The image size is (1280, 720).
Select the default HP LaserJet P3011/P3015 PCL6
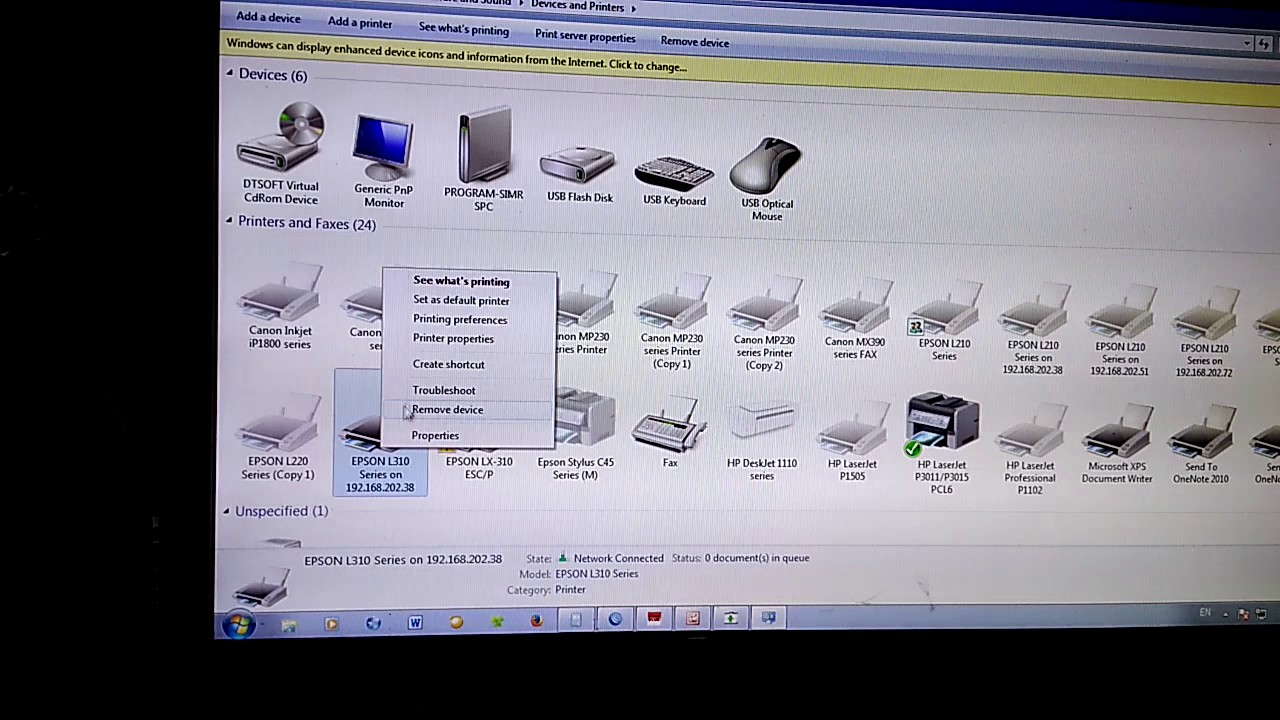coord(941,443)
